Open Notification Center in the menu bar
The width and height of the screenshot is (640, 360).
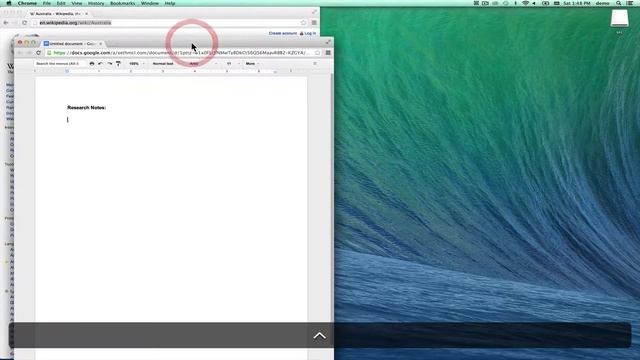click(x=630, y=3)
